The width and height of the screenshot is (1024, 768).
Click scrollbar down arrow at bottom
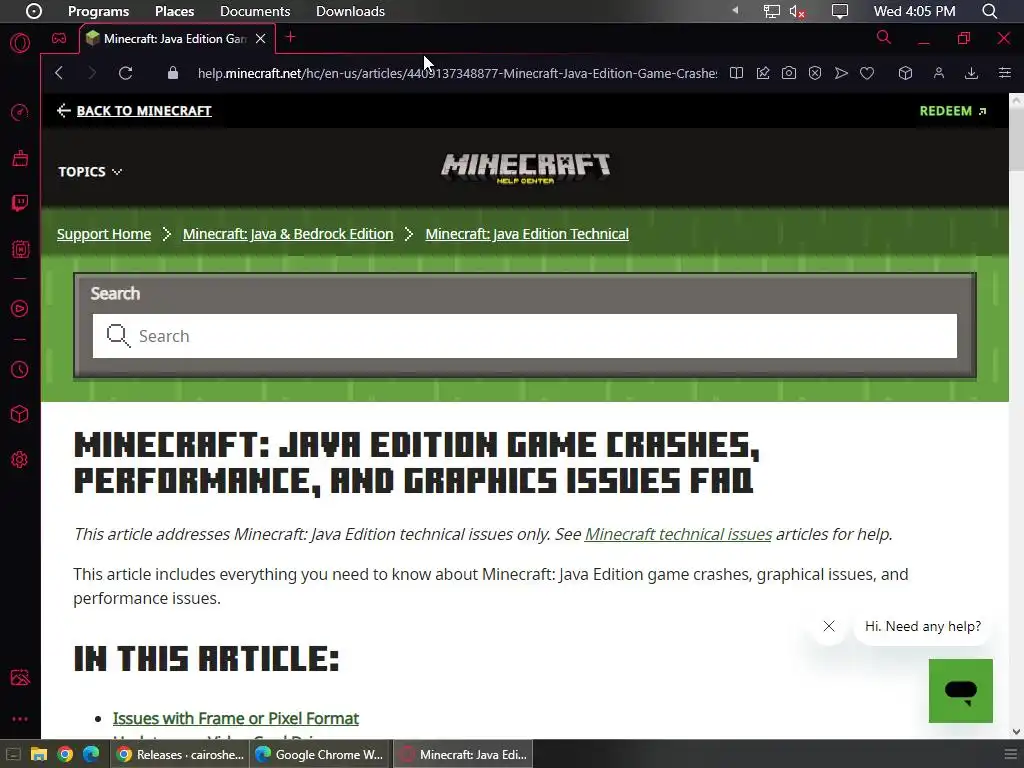coord(1016,732)
